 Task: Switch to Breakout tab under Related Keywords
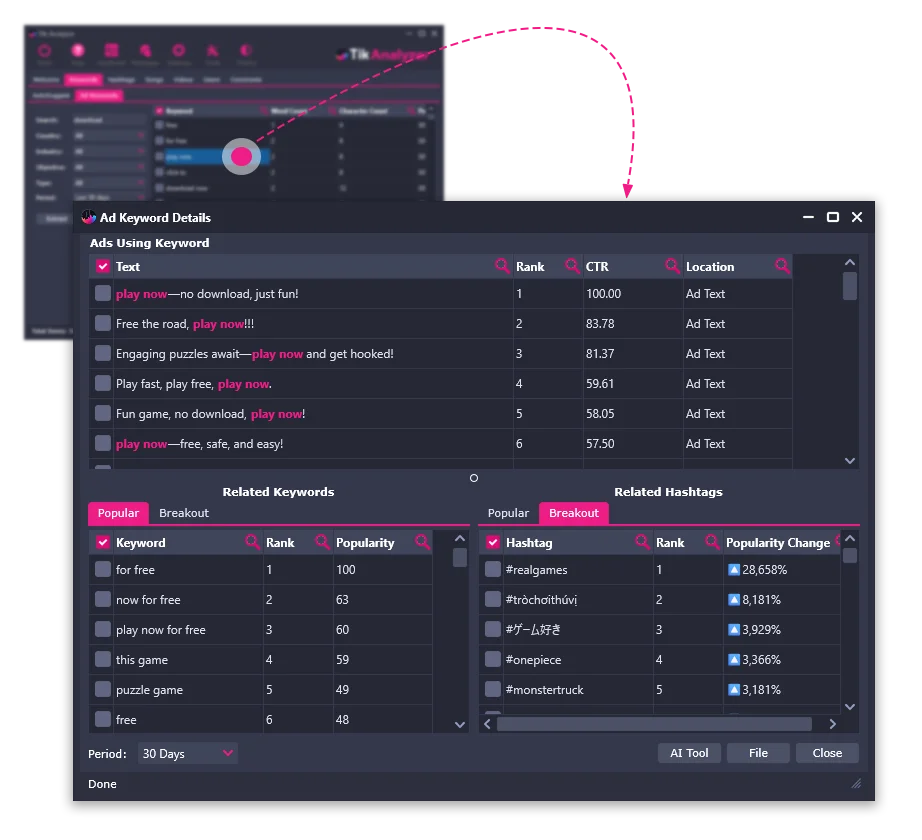(184, 513)
